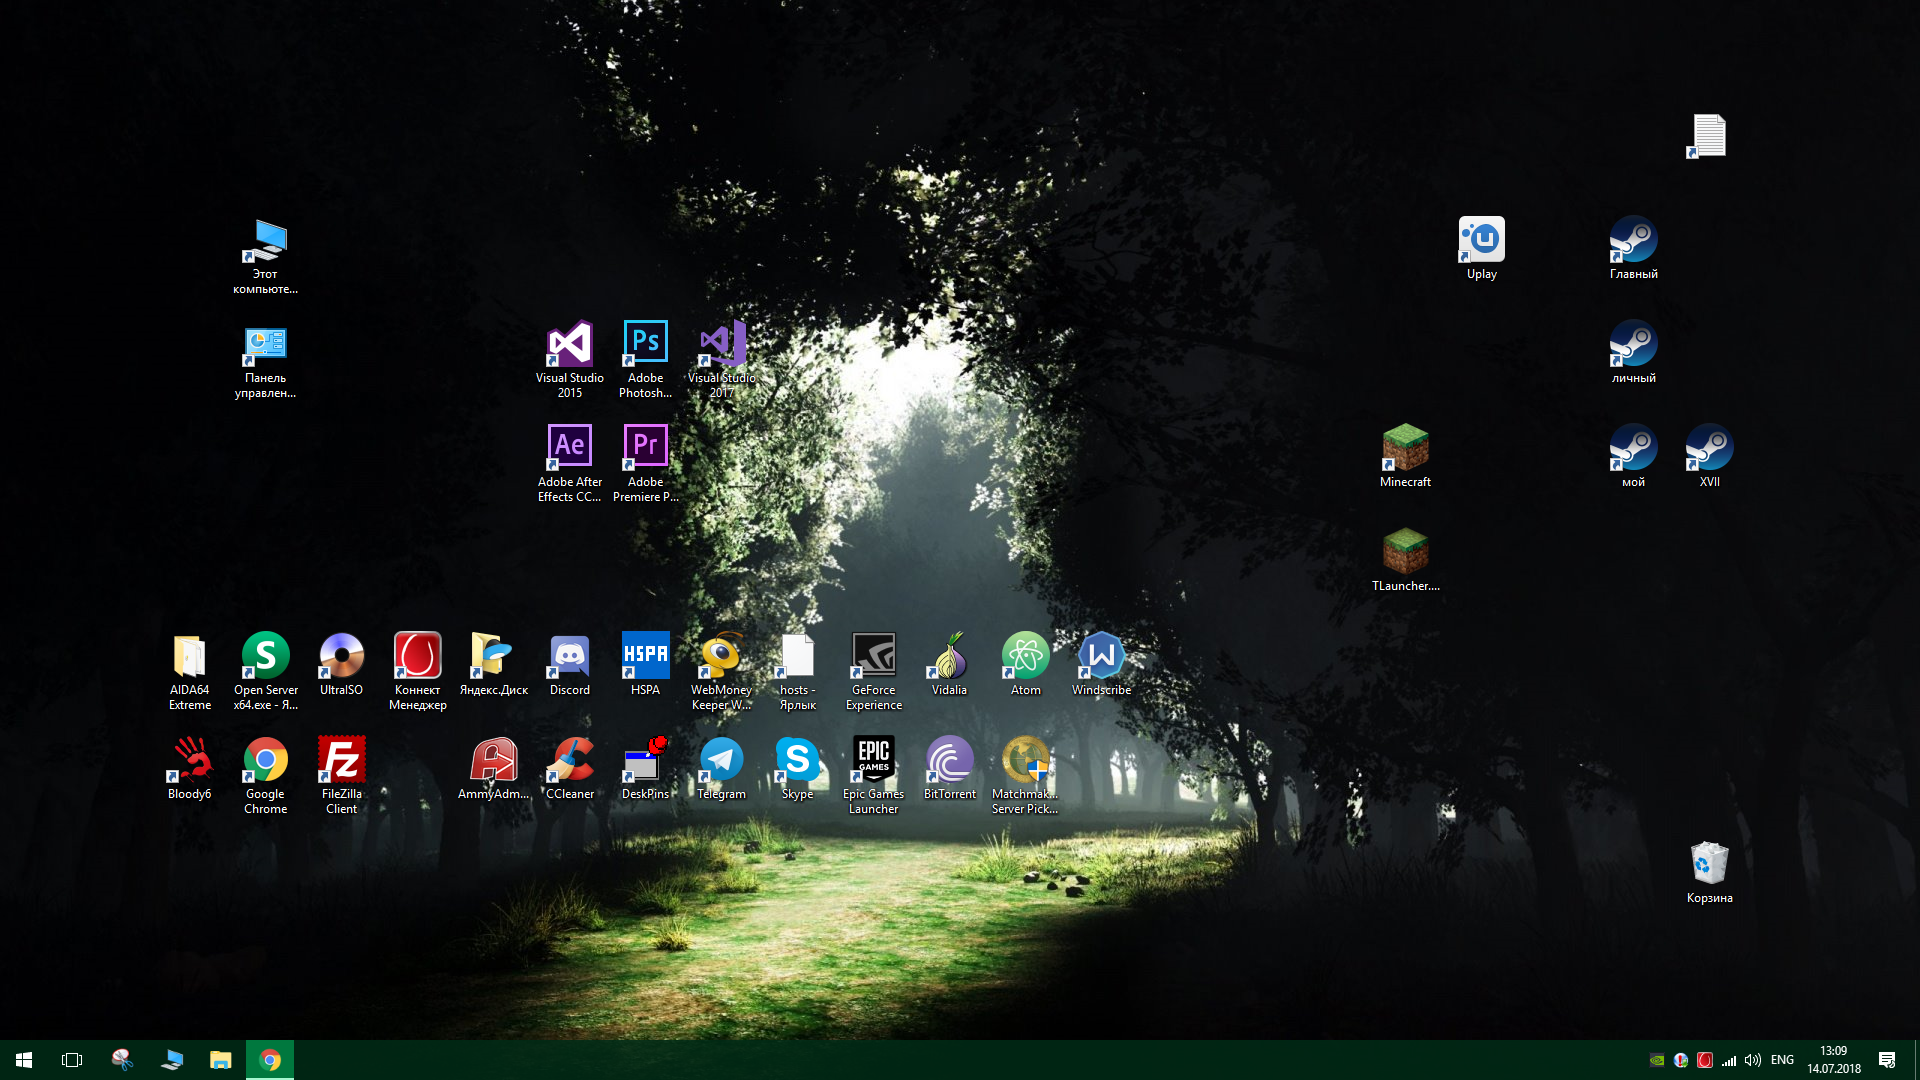Open the Windows Start menu
This screenshot has width=1920, height=1080.
tap(24, 1060)
